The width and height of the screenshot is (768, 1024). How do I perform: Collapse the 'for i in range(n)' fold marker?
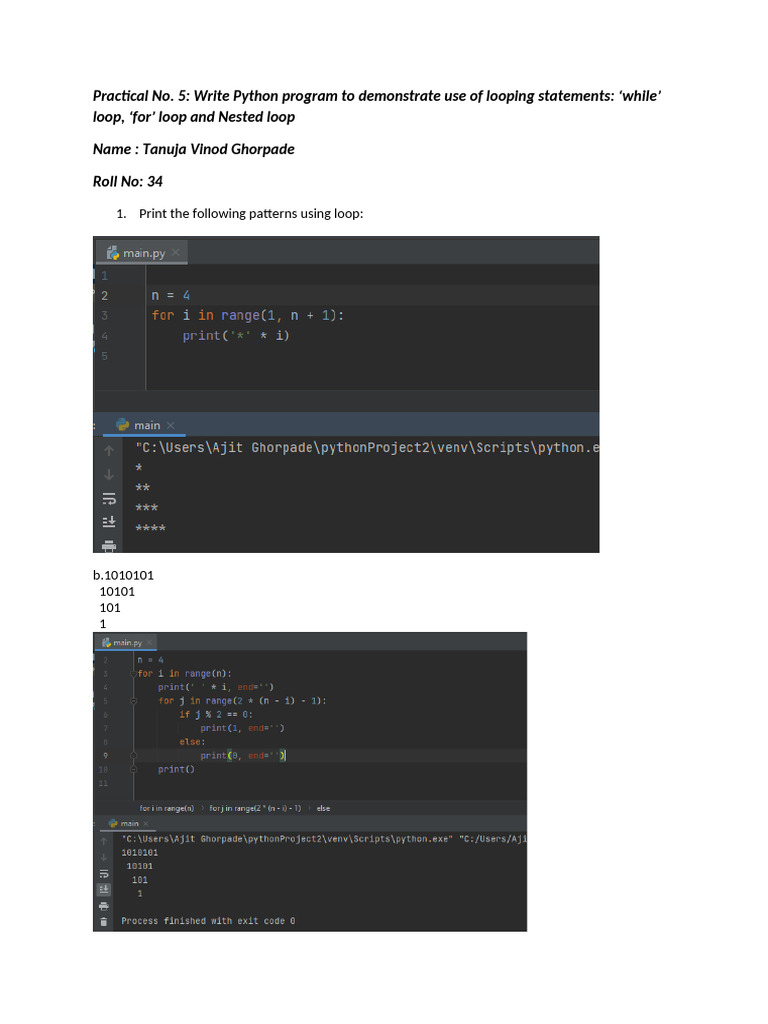[x=133, y=674]
